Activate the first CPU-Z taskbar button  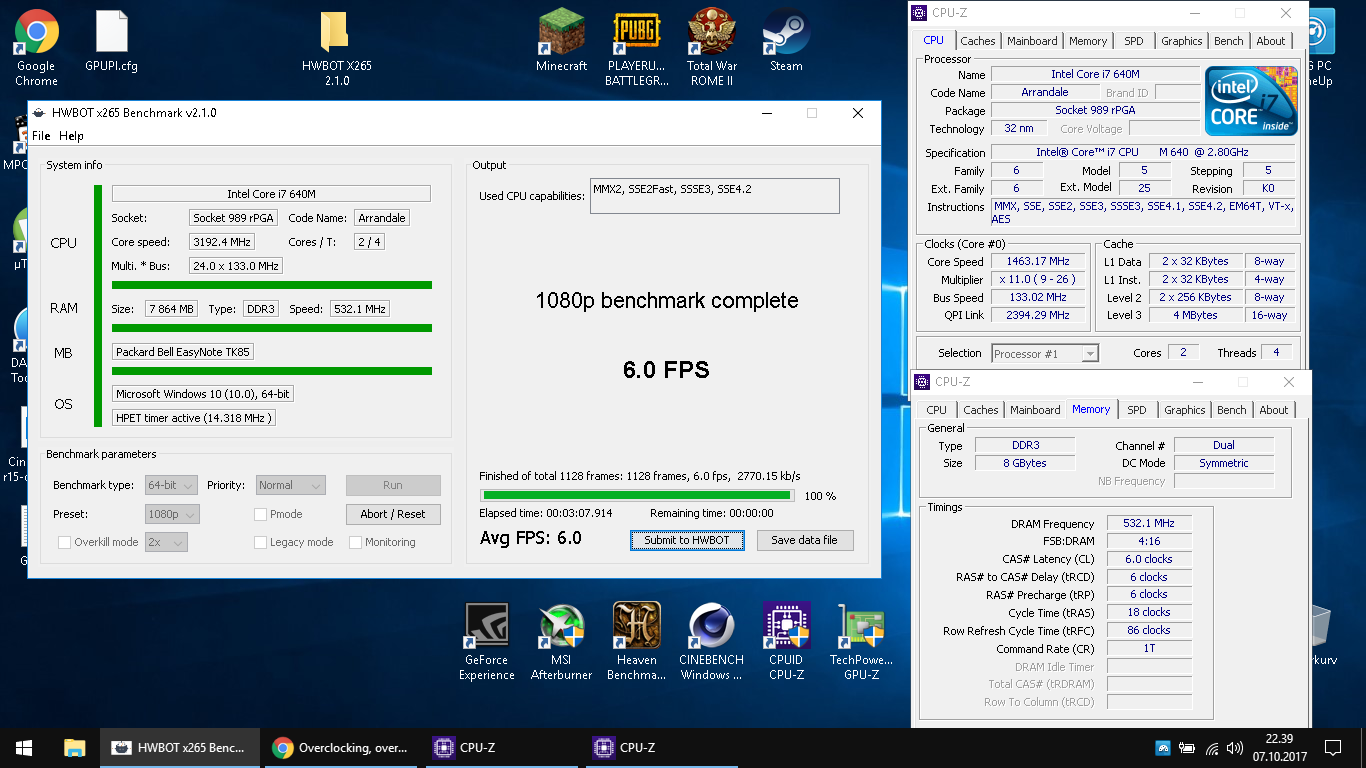point(500,747)
